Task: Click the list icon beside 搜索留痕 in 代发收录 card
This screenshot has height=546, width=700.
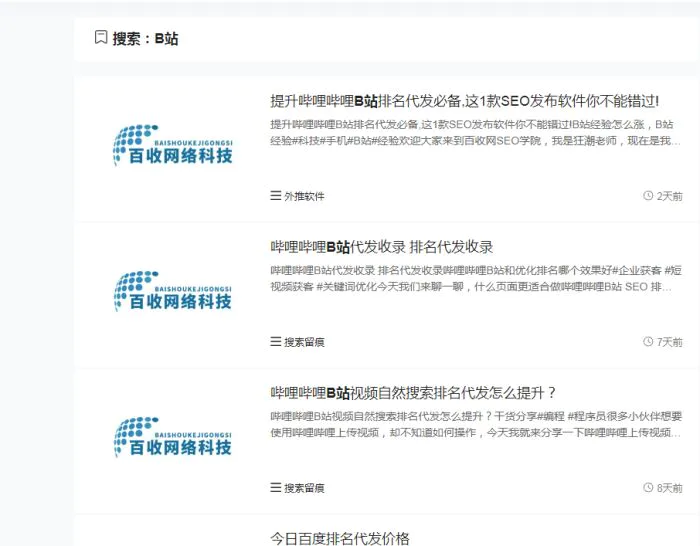Action: (275, 342)
